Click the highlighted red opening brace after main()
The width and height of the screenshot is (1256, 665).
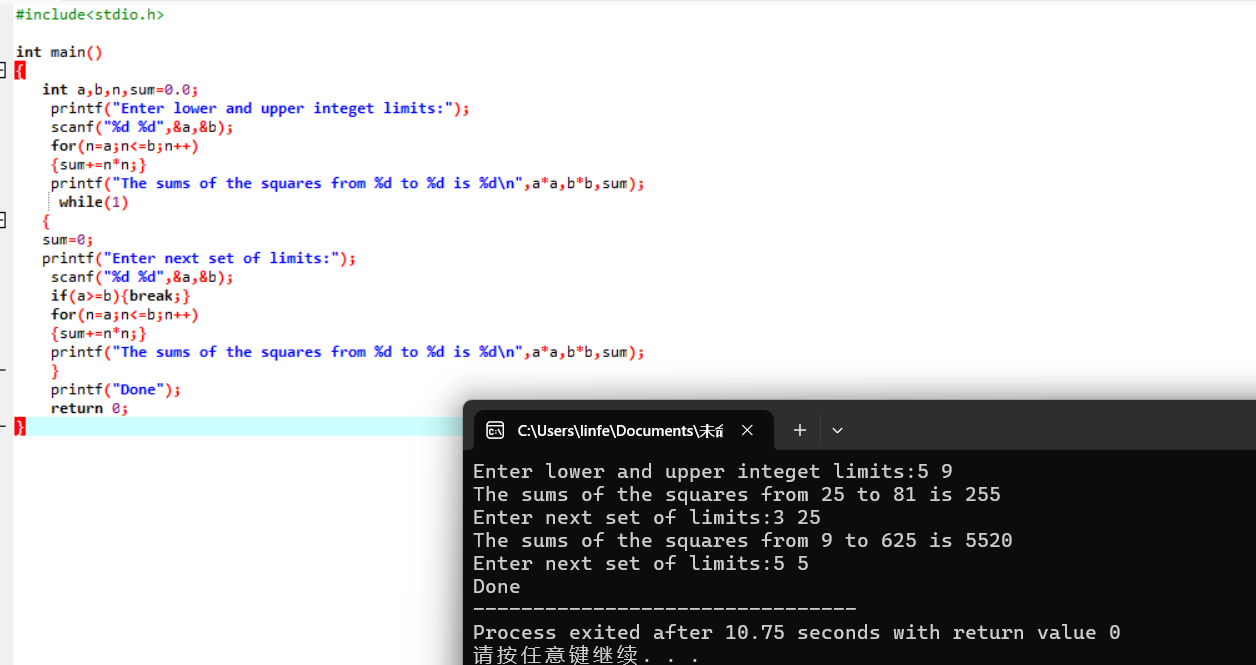point(20,71)
